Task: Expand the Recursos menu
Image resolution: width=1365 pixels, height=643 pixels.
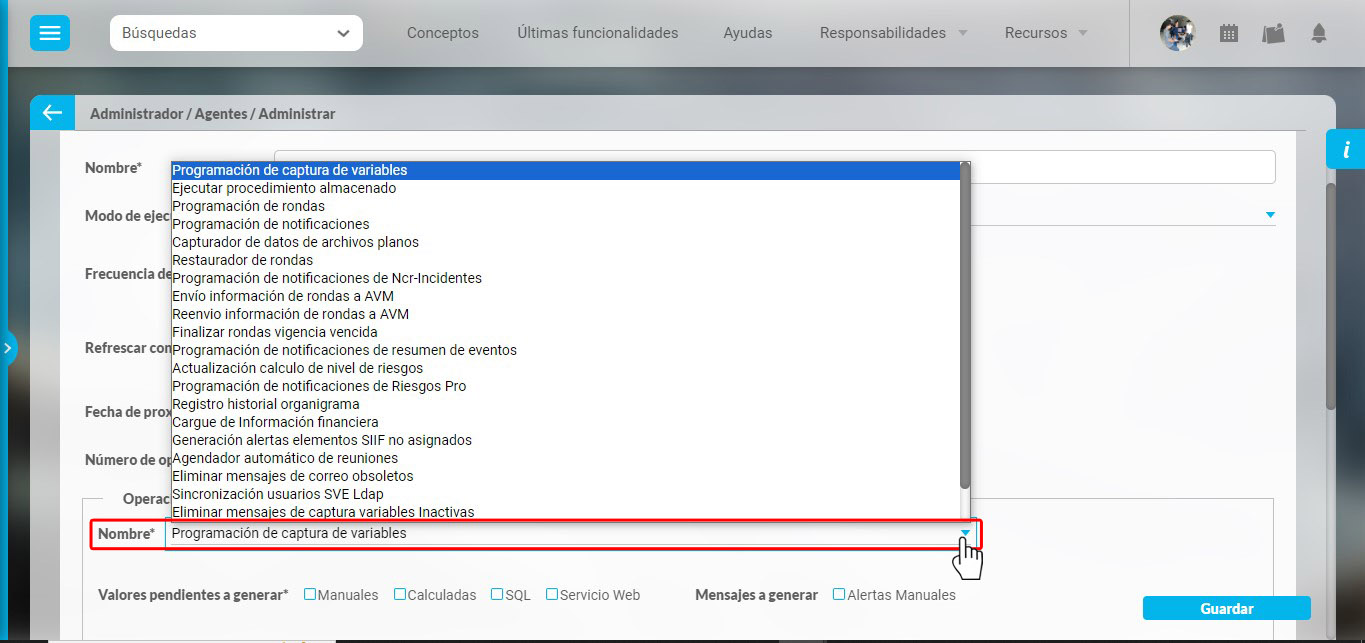Action: (1046, 33)
